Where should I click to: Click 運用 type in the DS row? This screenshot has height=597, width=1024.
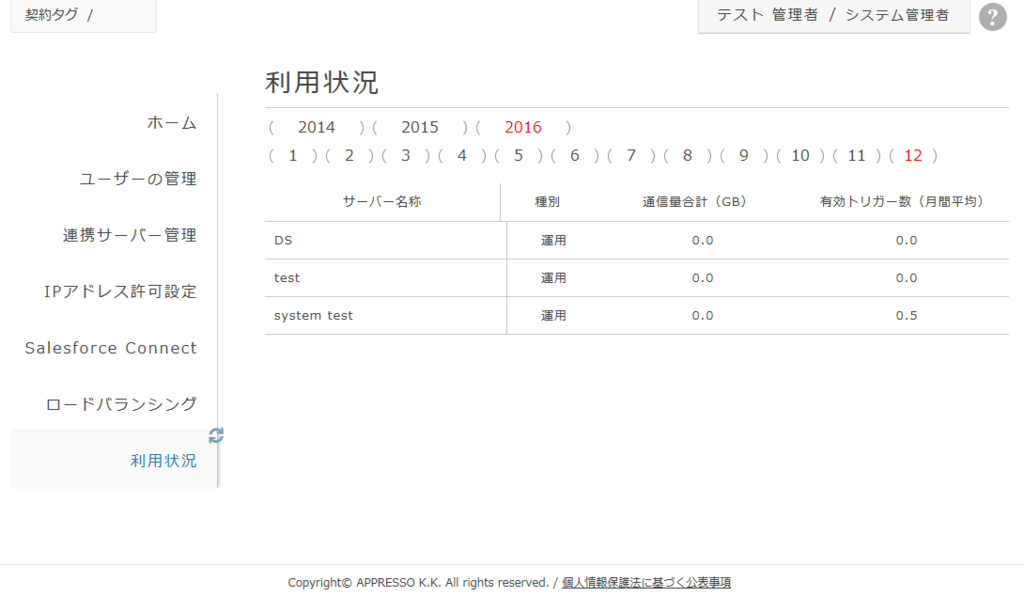click(x=553, y=240)
